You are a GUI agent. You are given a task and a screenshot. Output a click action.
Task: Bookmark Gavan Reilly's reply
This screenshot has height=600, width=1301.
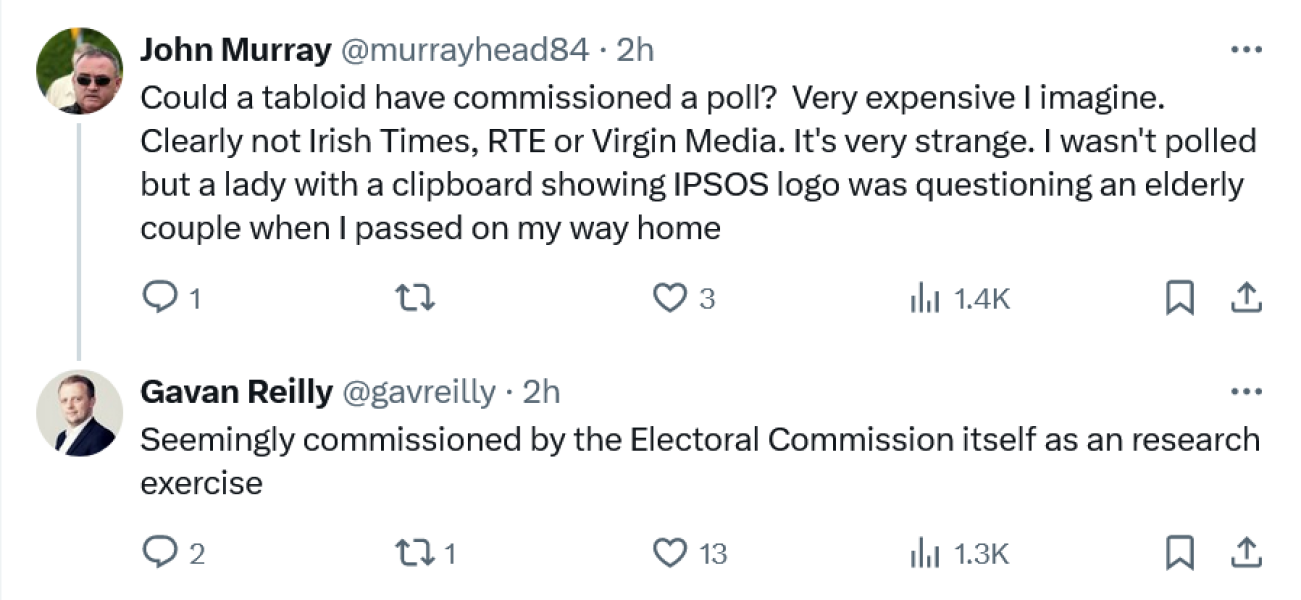(1180, 552)
